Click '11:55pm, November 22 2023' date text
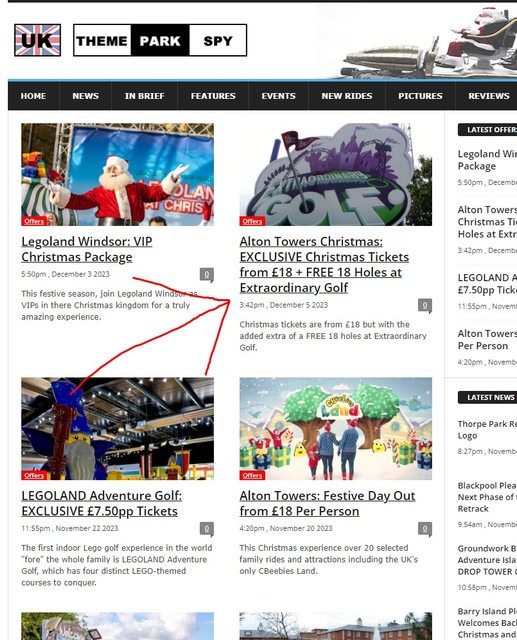 [70, 529]
